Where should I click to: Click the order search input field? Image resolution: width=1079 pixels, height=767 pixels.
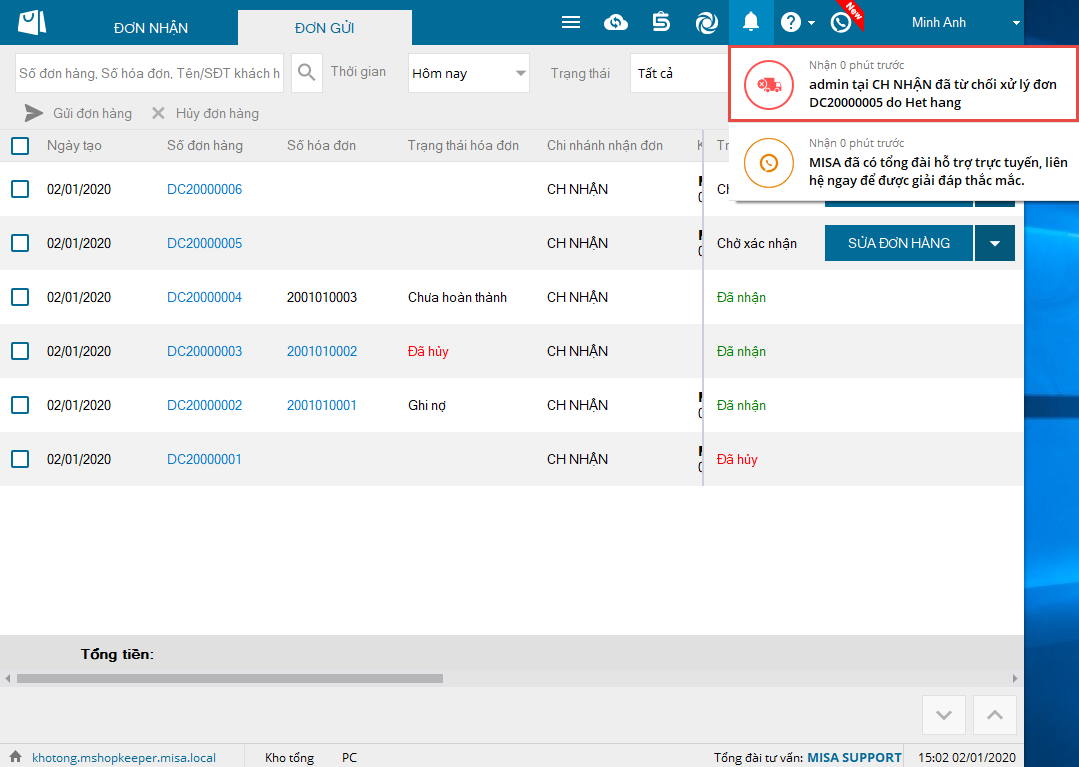[150, 73]
